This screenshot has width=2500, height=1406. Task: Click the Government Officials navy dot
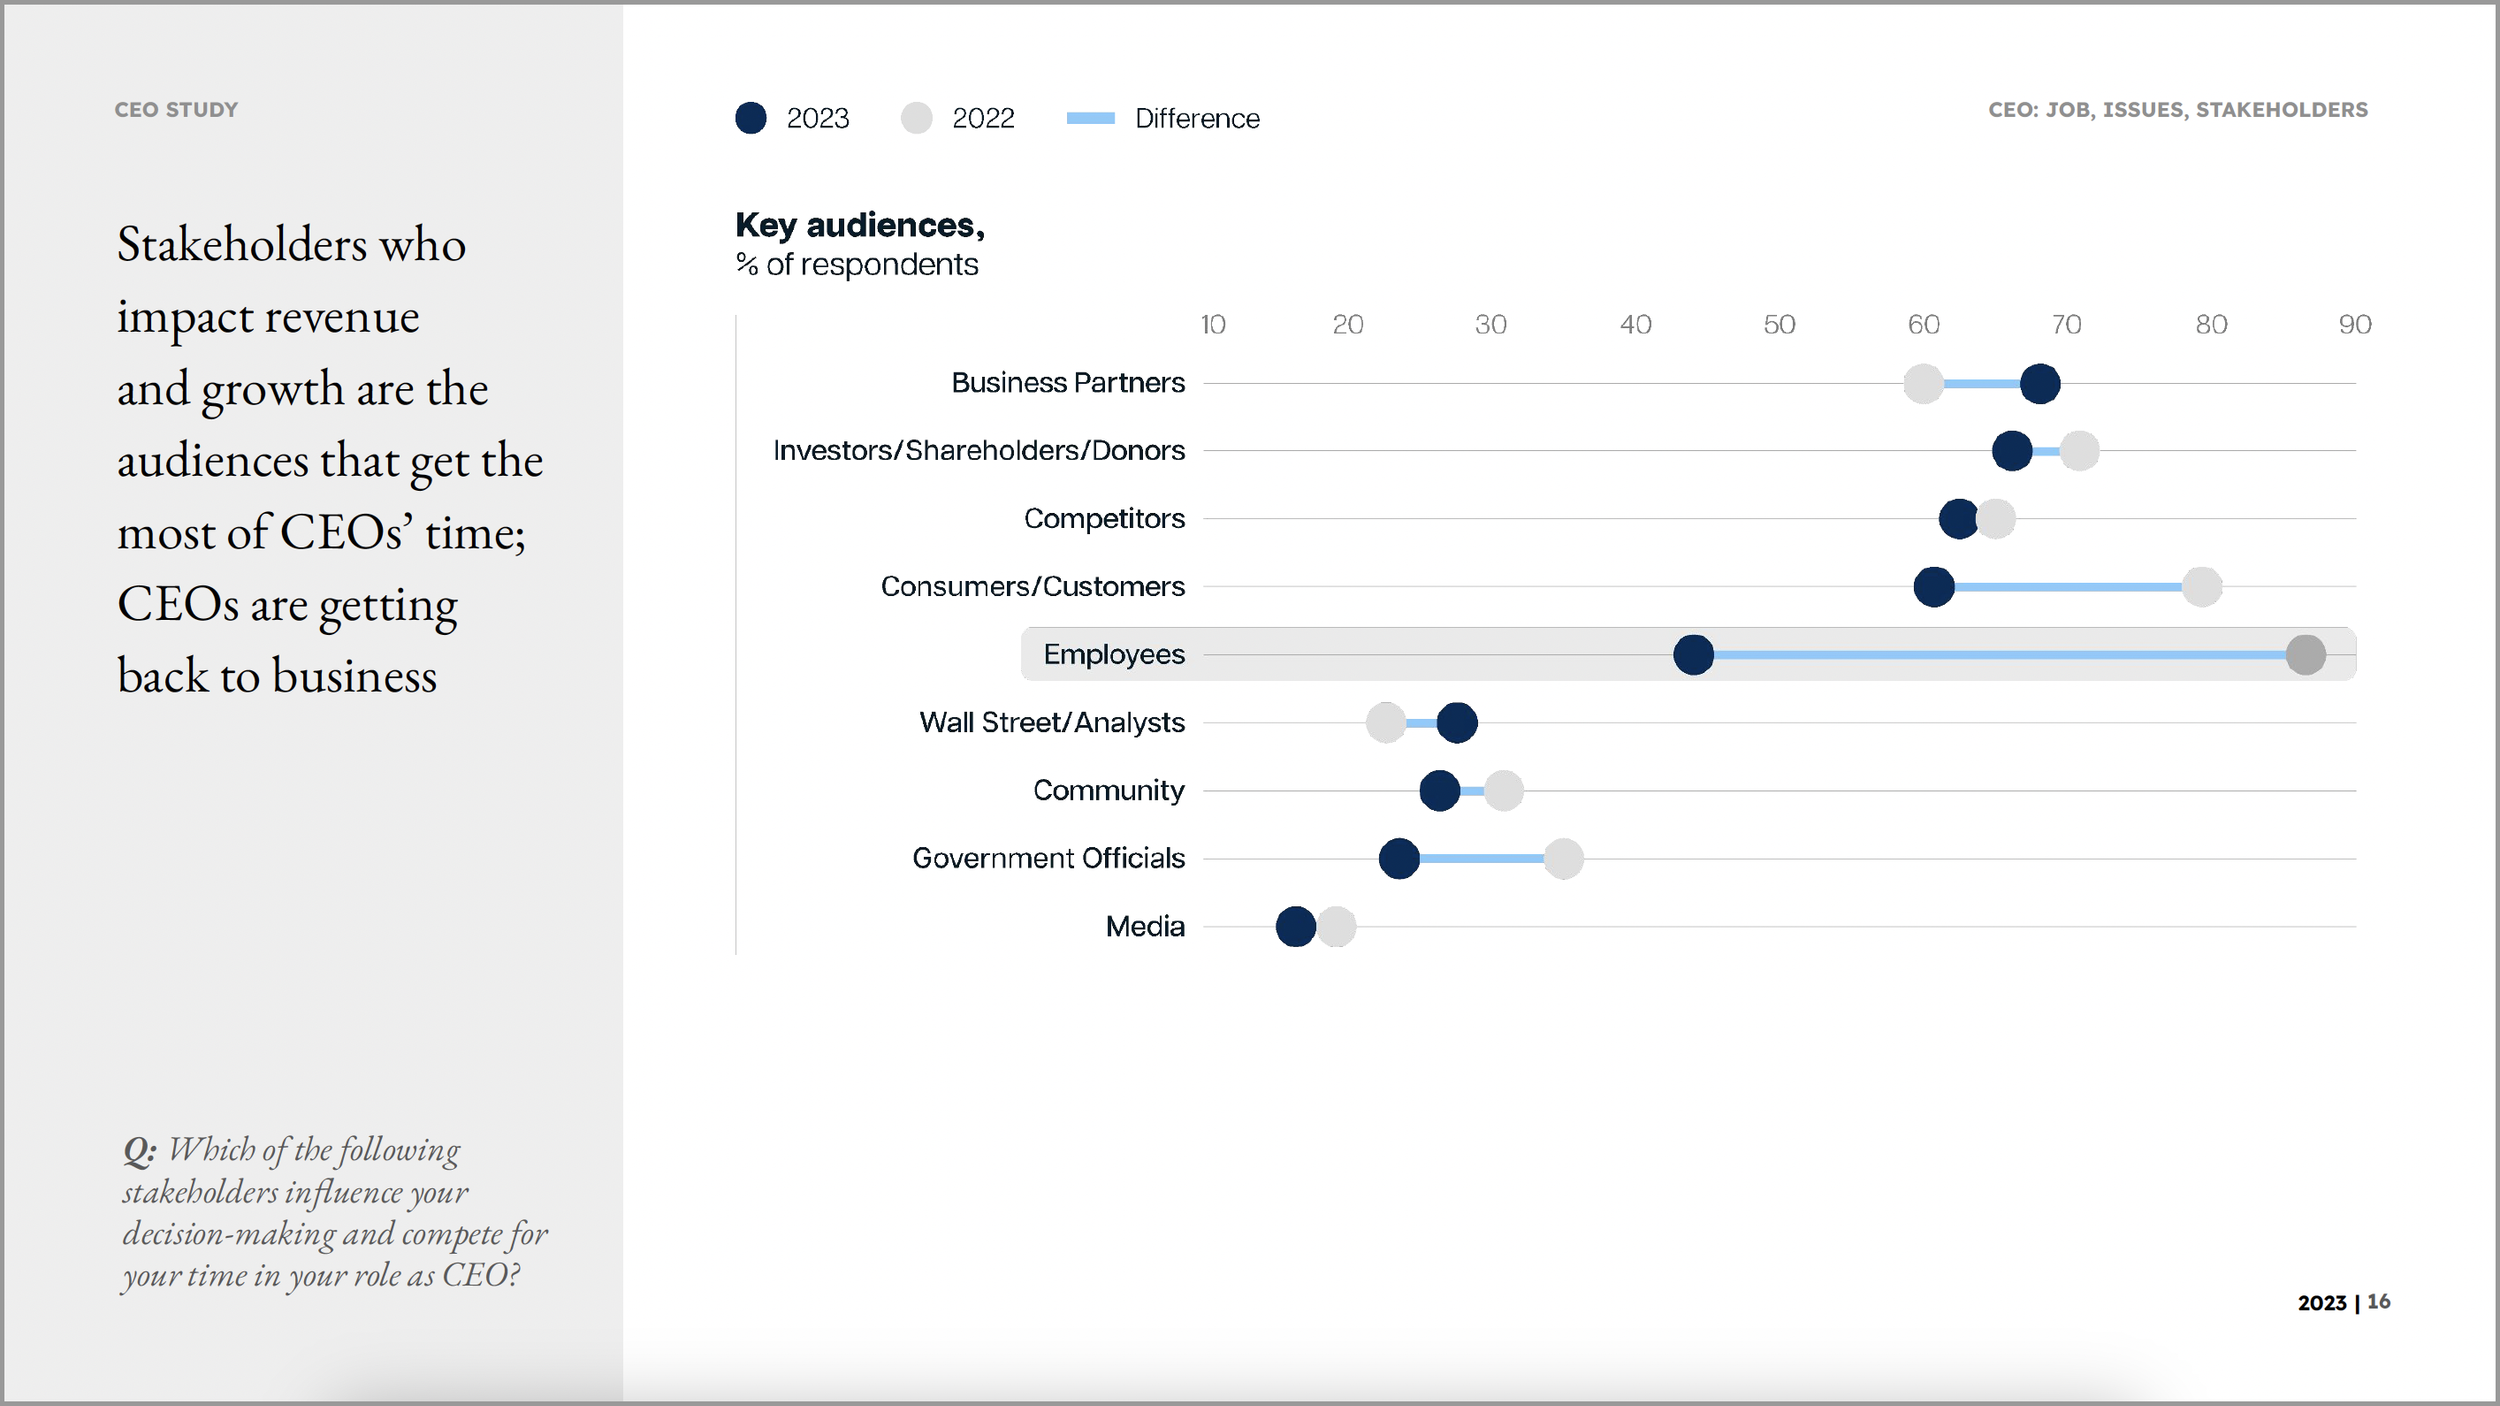coord(1400,858)
